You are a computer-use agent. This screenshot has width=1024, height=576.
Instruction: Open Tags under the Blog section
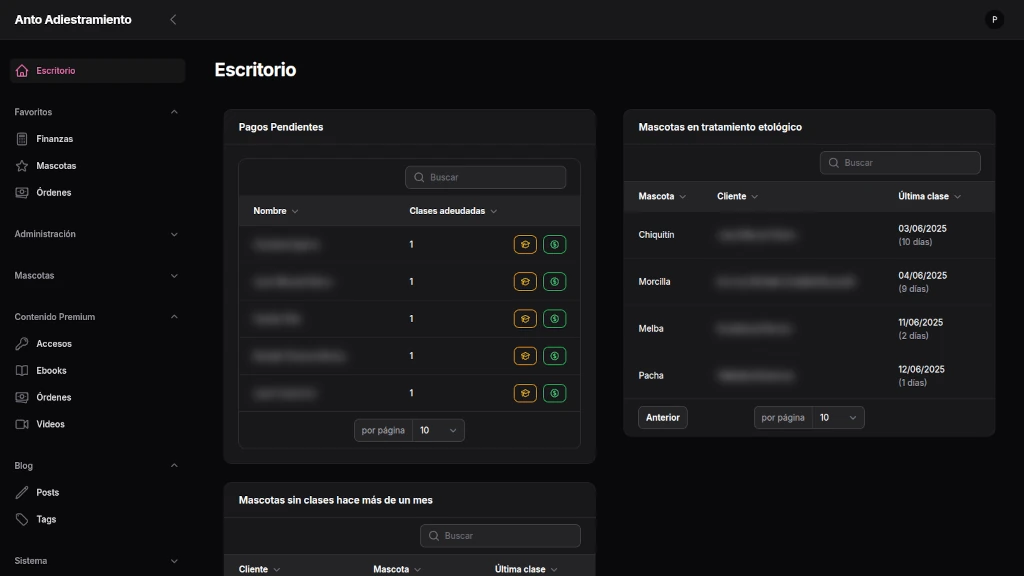46,519
